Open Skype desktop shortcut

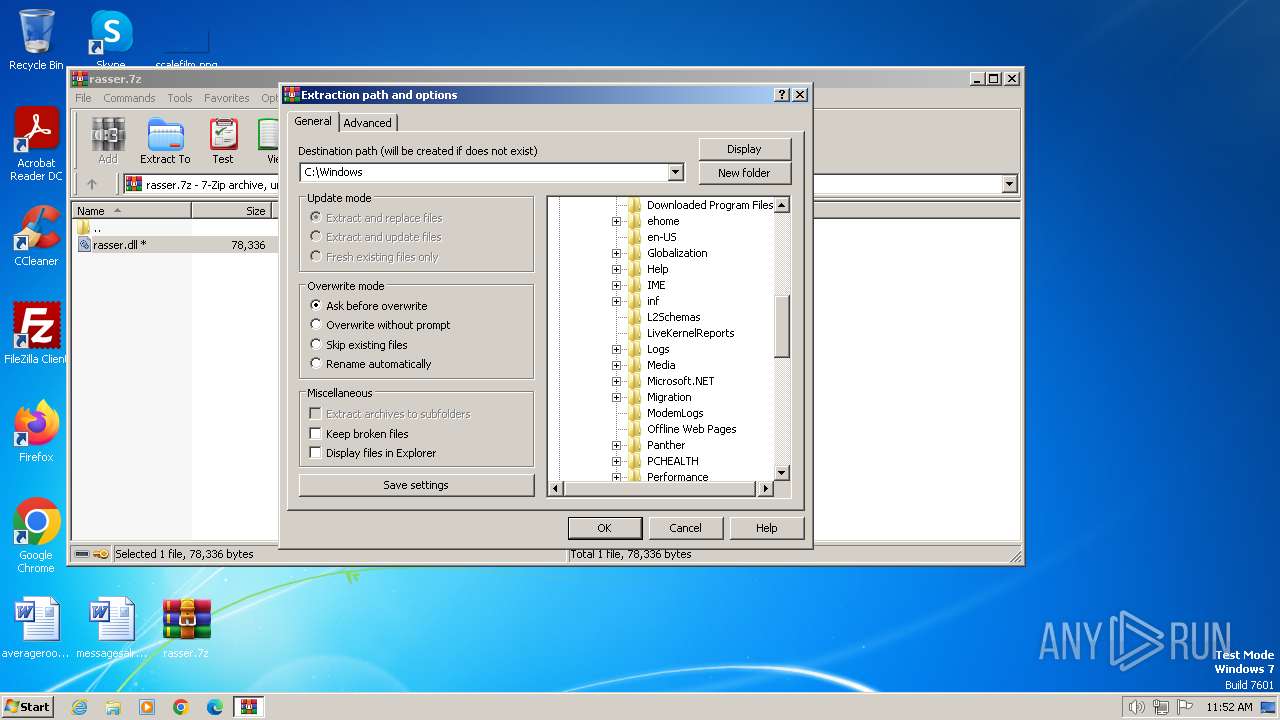111,40
